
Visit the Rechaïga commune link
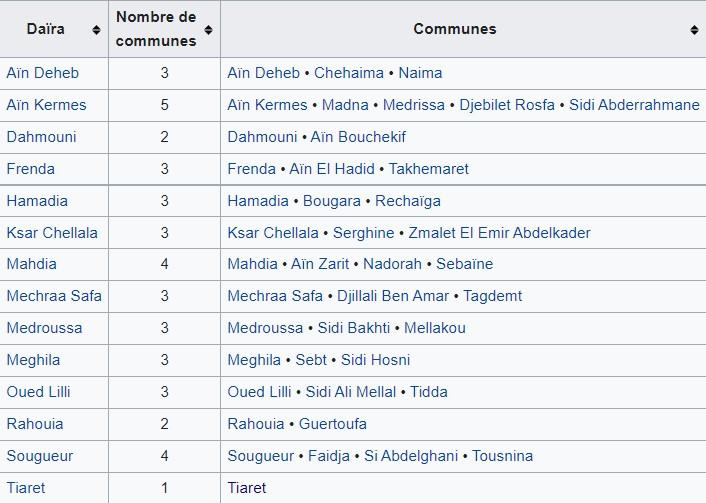408,201
